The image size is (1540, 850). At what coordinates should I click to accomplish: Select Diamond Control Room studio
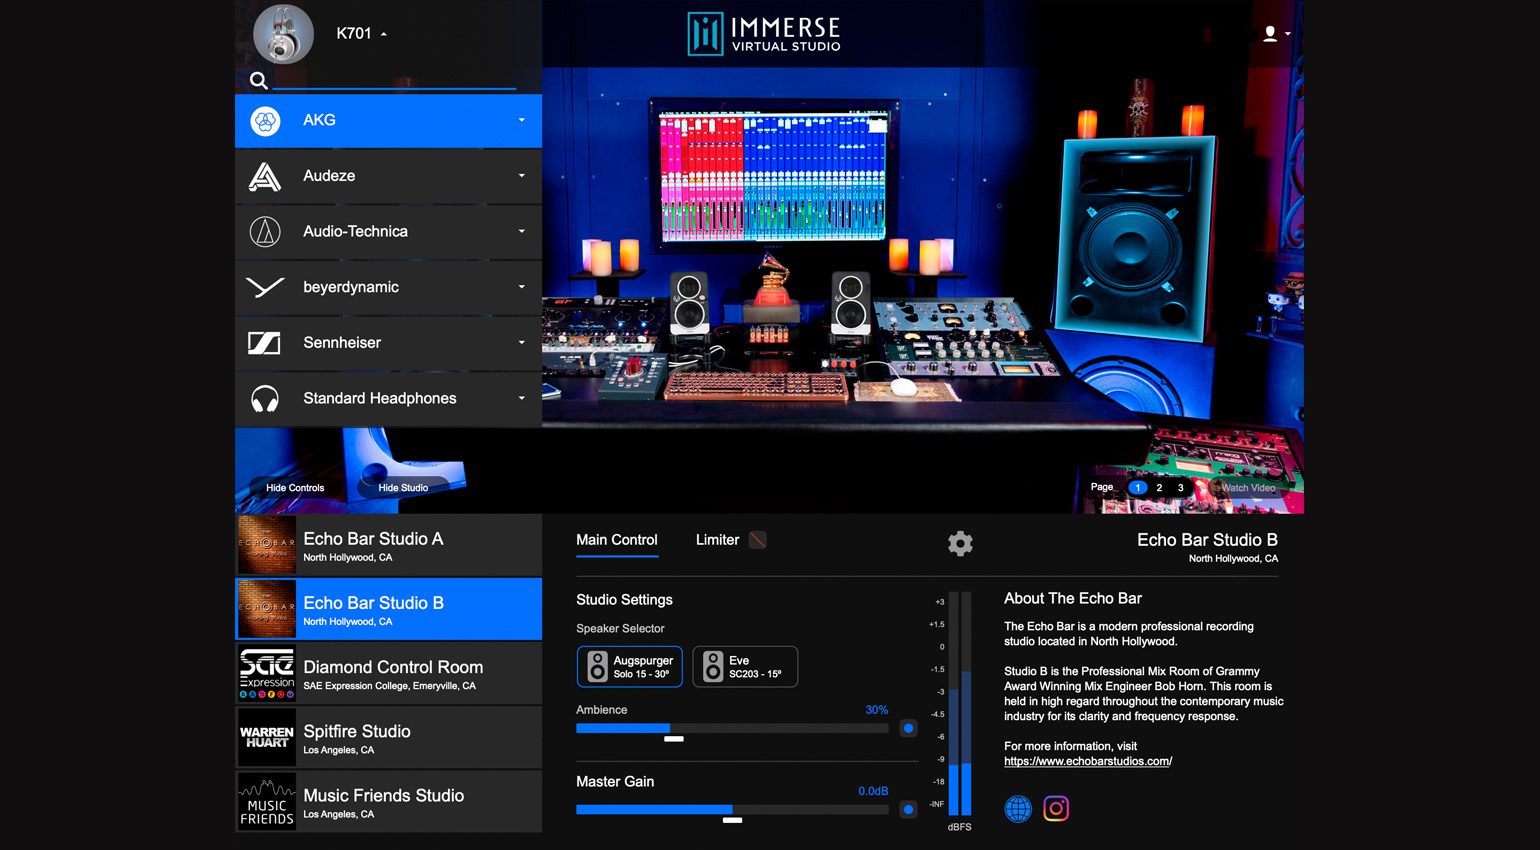tap(388, 673)
